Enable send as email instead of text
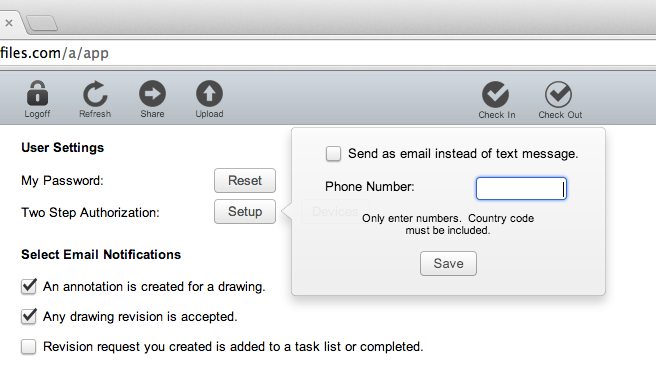The image size is (656, 366). (333, 154)
